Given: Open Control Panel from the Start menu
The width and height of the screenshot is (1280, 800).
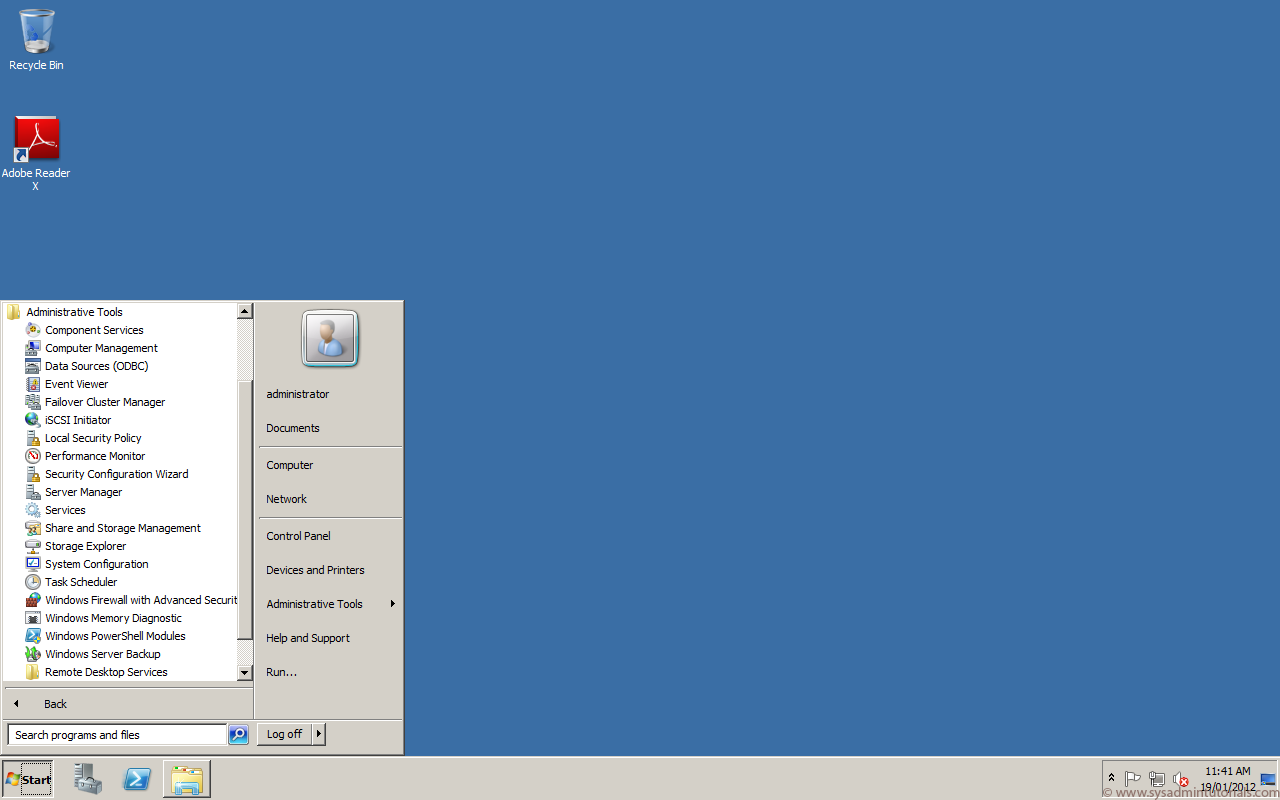Looking at the screenshot, I should coord(297,535).
